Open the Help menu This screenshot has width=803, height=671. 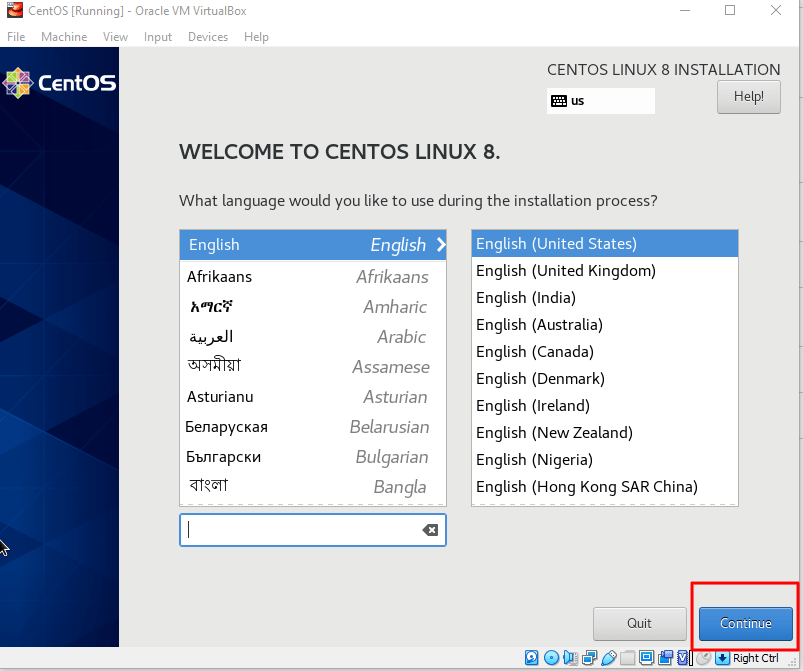(x=256, y=37)
